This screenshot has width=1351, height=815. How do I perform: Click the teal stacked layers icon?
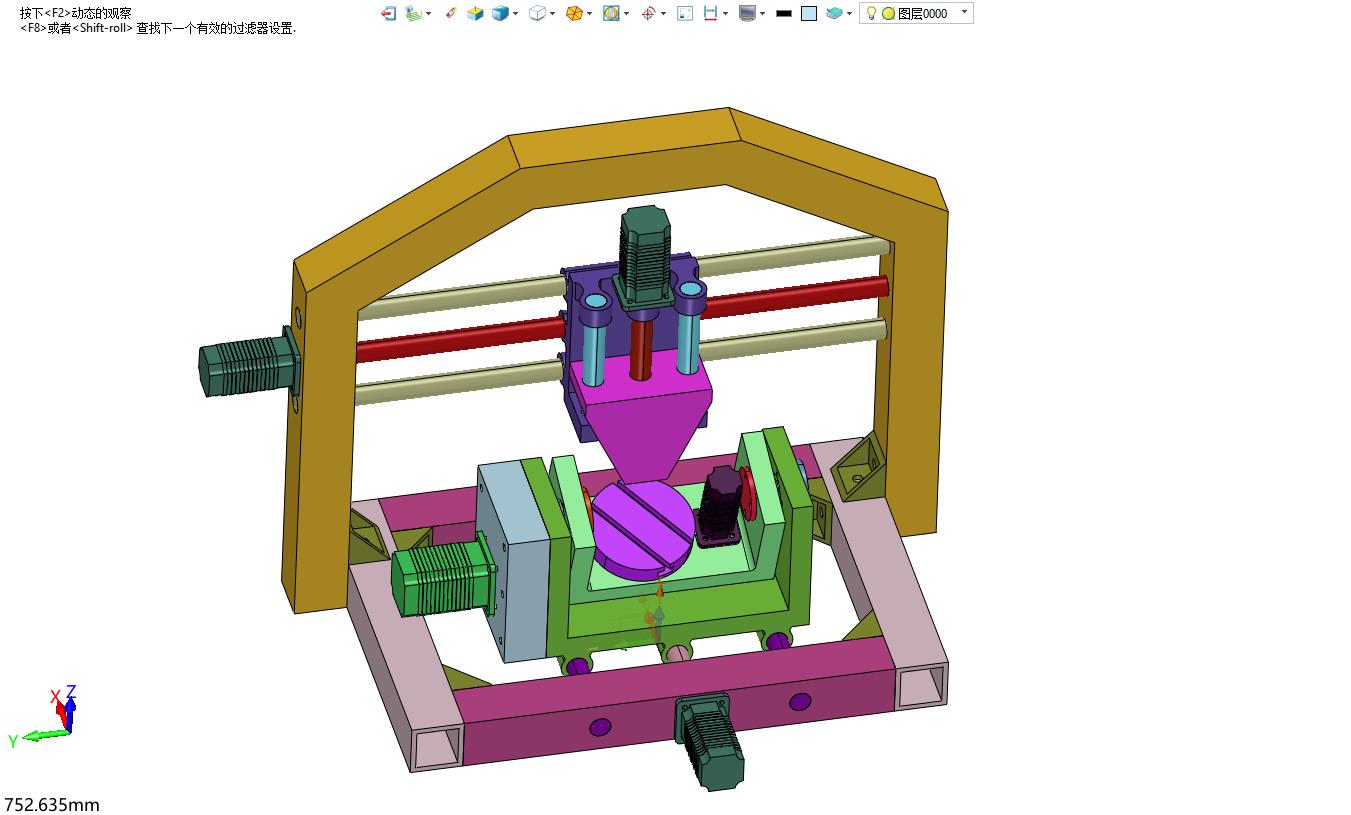[x=834, y=13]
